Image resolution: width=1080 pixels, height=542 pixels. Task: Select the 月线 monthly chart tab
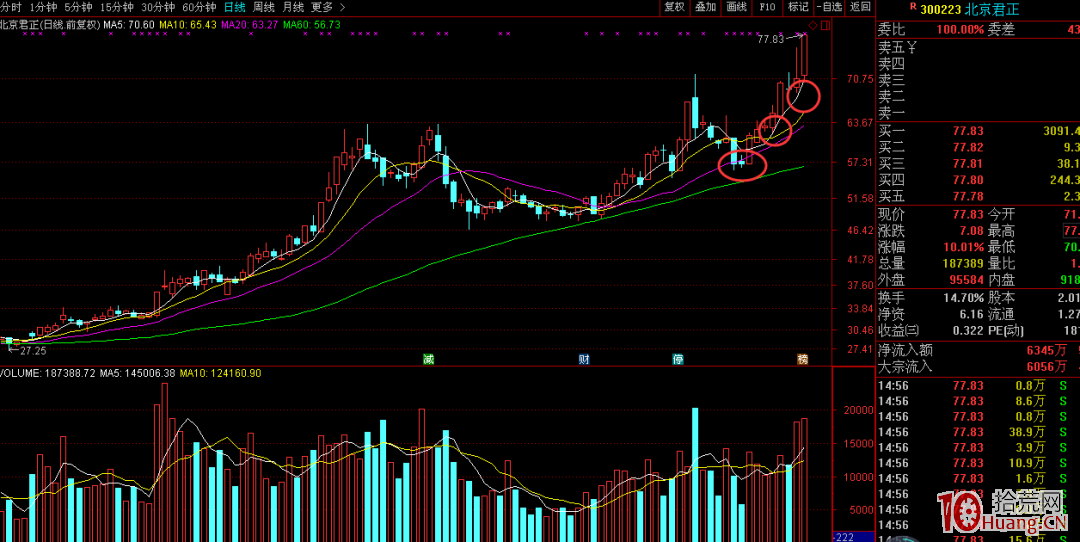tap(293, 8)
